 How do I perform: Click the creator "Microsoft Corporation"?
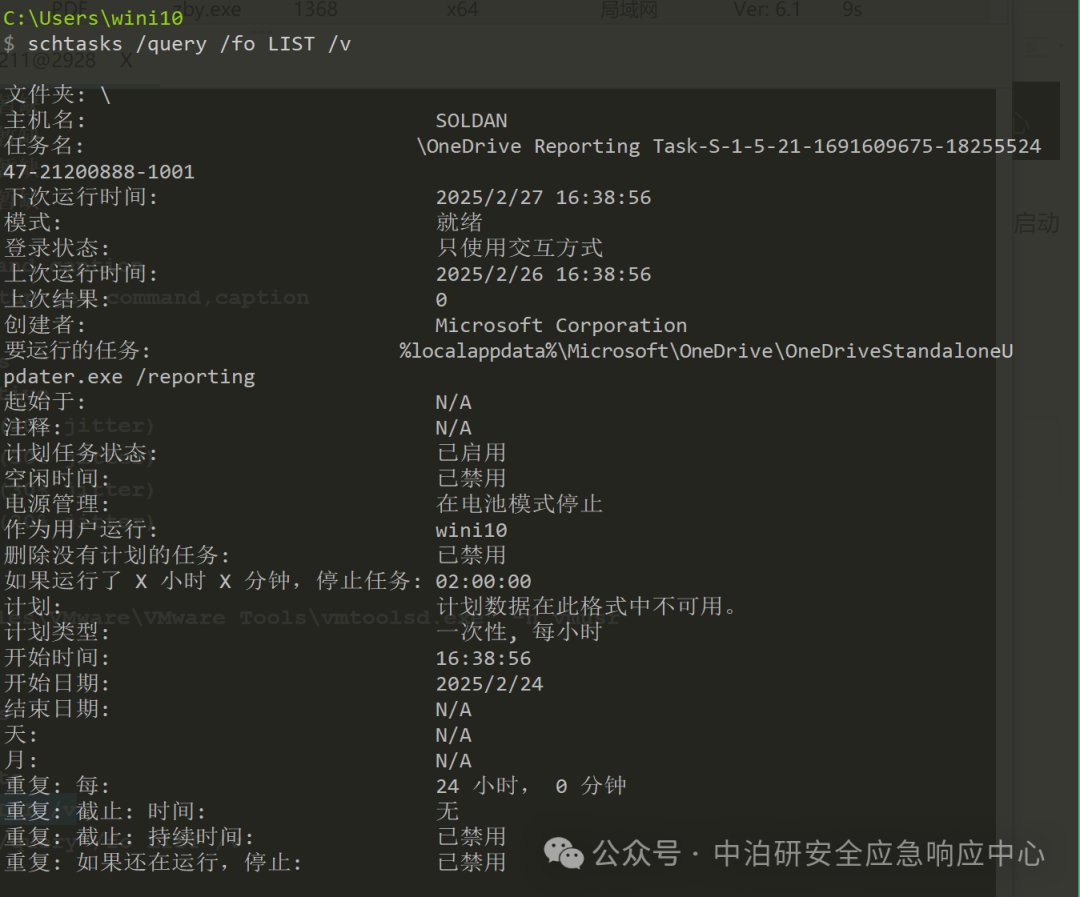click(561, 325)
